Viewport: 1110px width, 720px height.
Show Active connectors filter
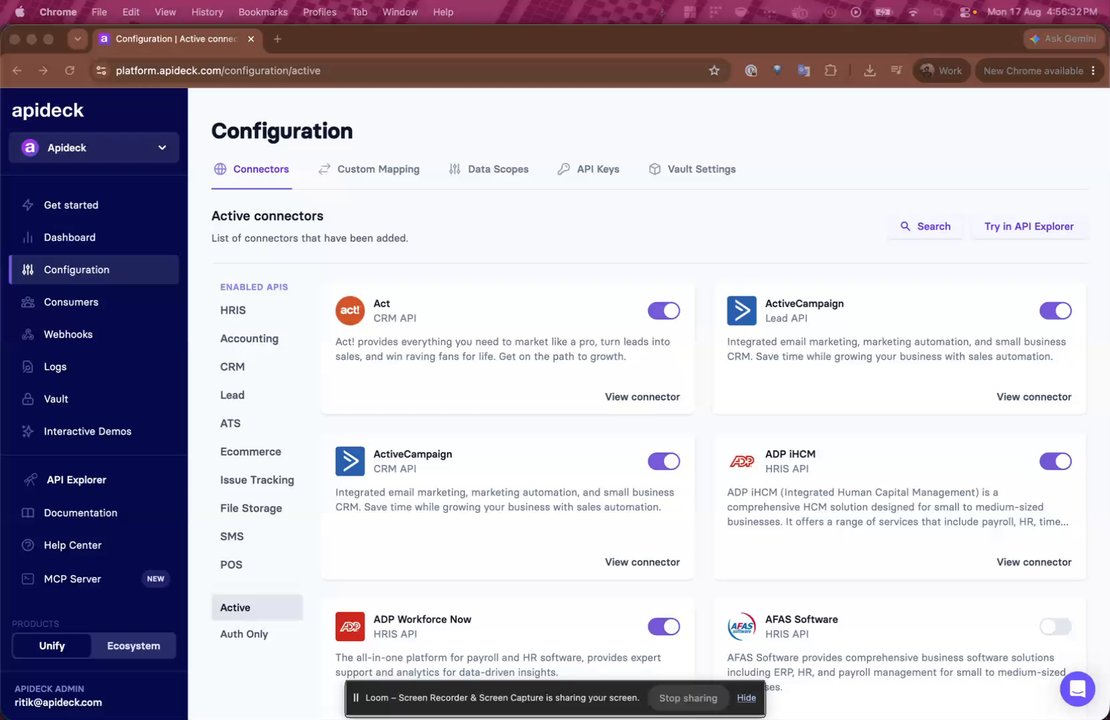point(257,607)
